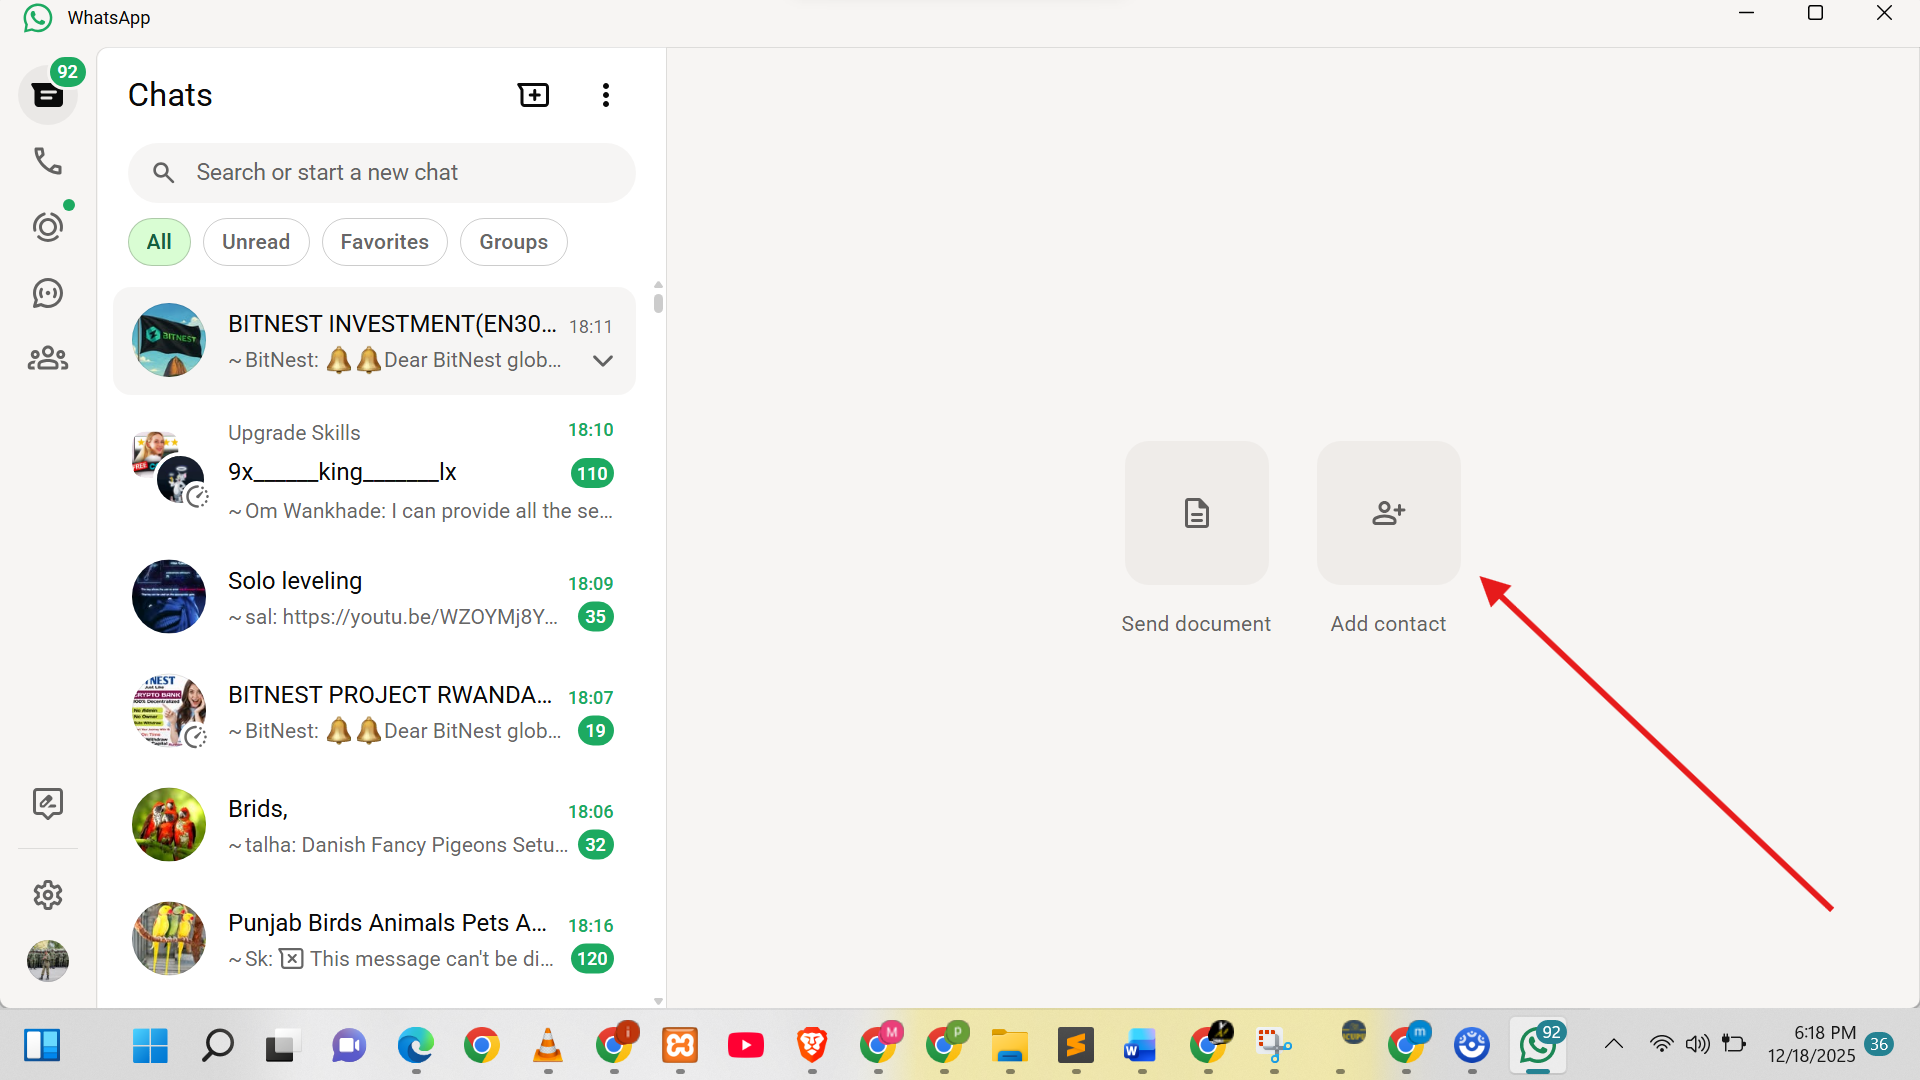The image size is (1920, 1080).
Task: Start a new chat with the new-chat icon
Action: [533, 94]
